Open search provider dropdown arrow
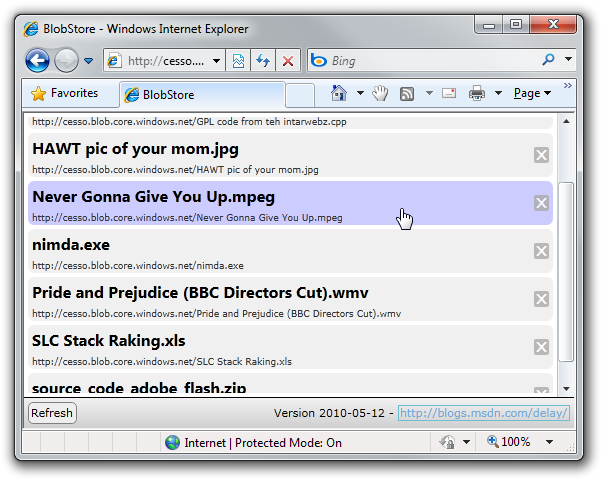 tap(568, 59)
